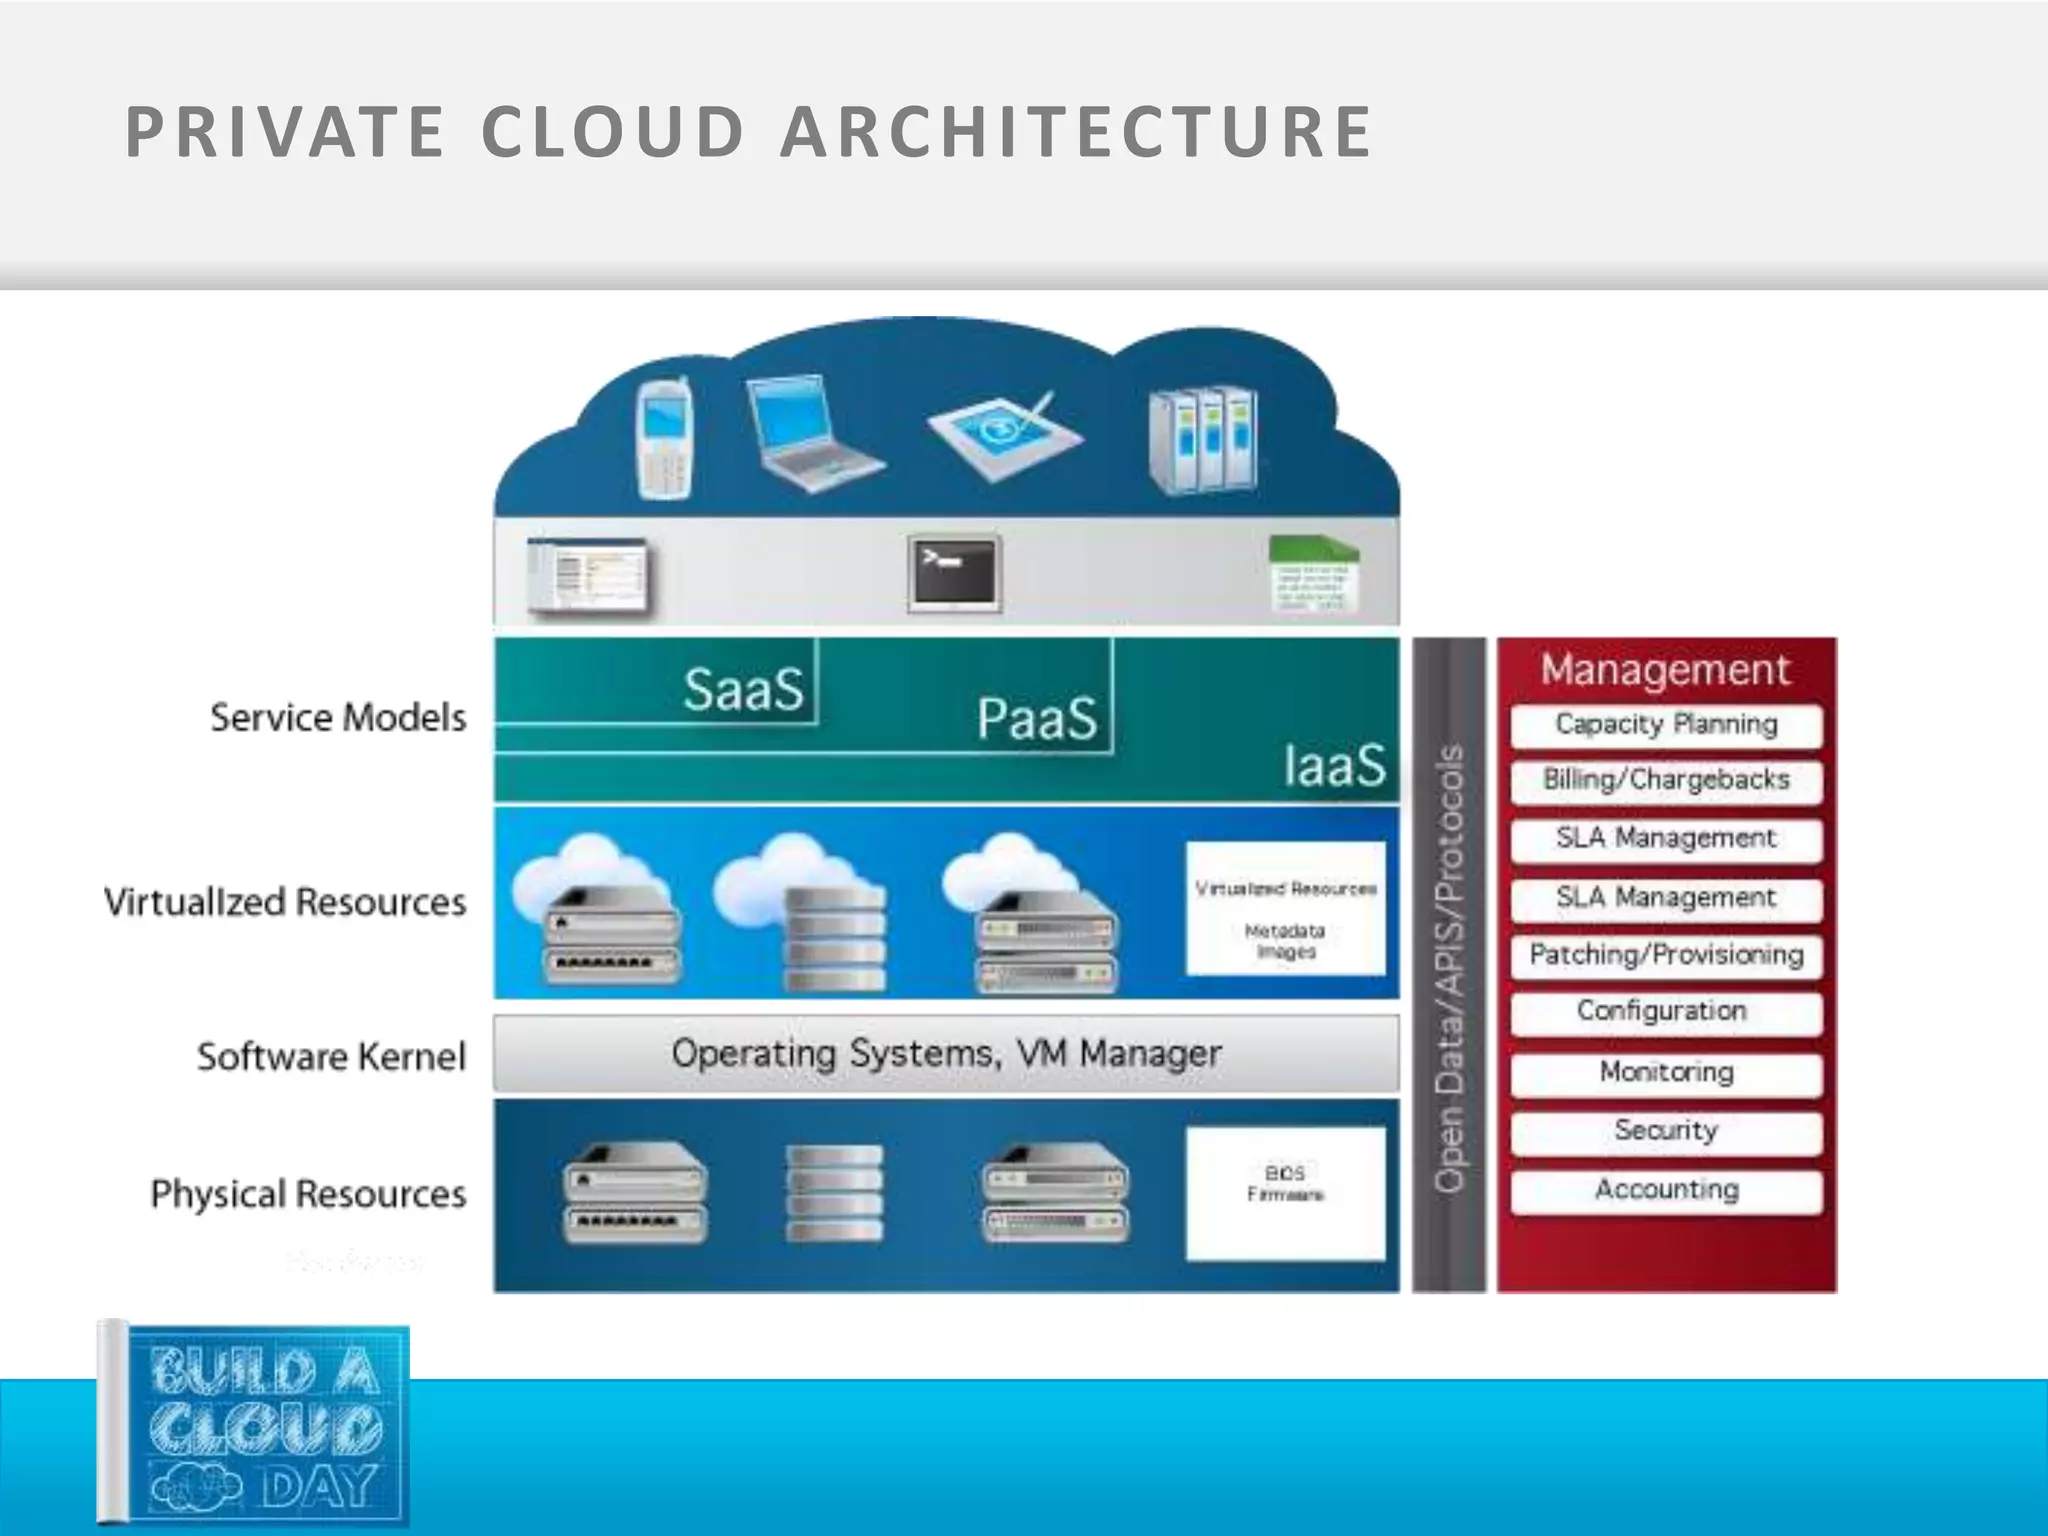2048x1536 pixels.
Task: Click the mobile phone icon in the cloud
Action: [x=665, y=438]
